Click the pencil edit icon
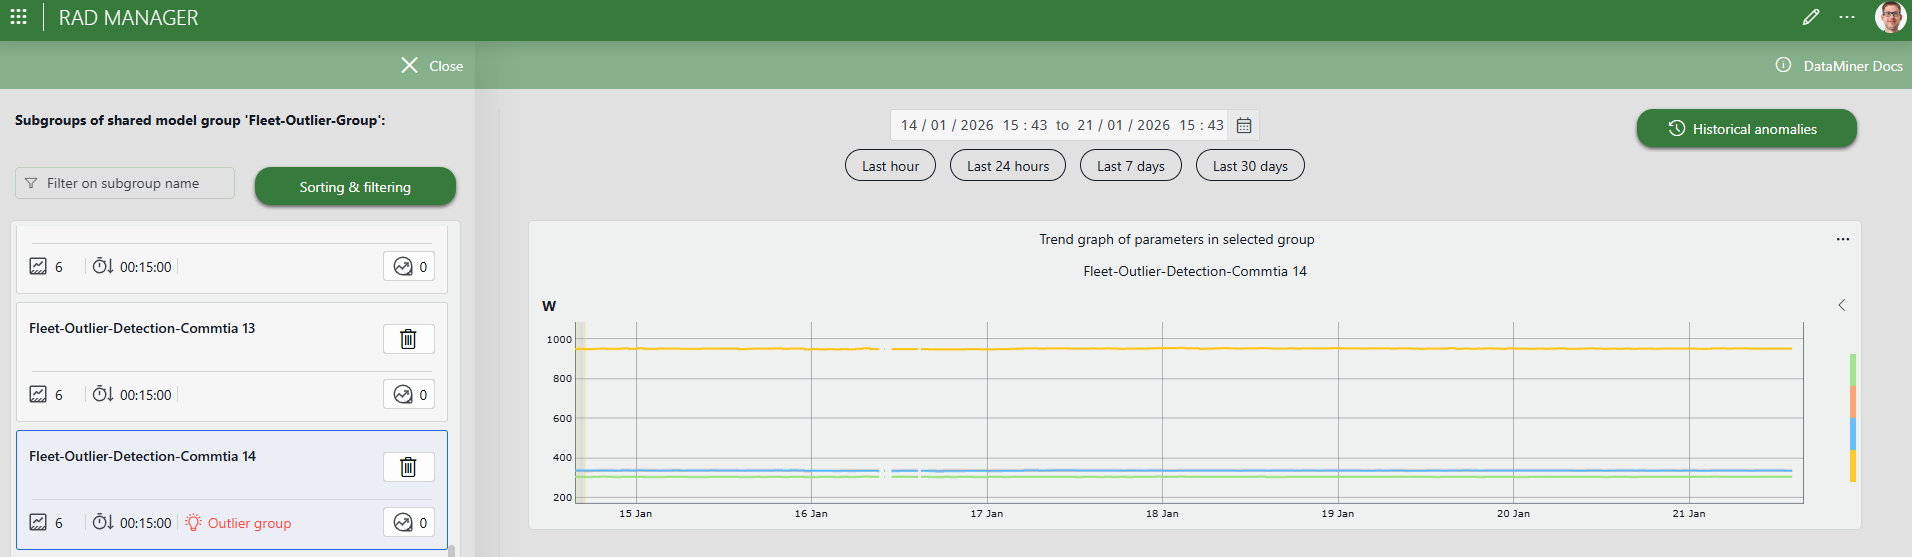The width and height of the screenshot is (1912, 557). tap(1811, 17)
